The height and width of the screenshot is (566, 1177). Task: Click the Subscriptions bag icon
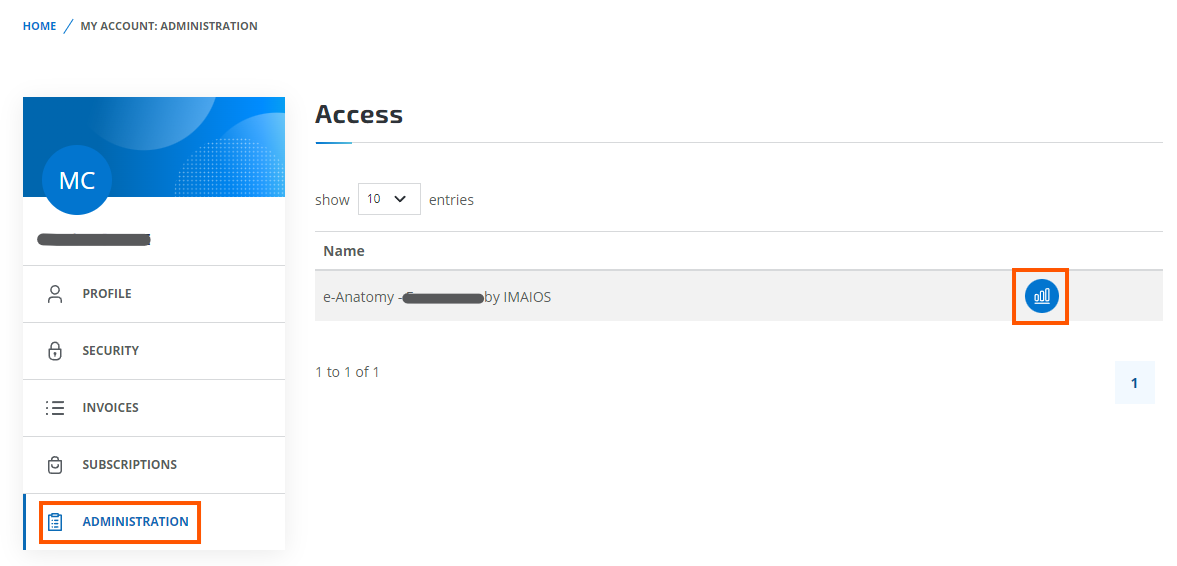point(55,465)
